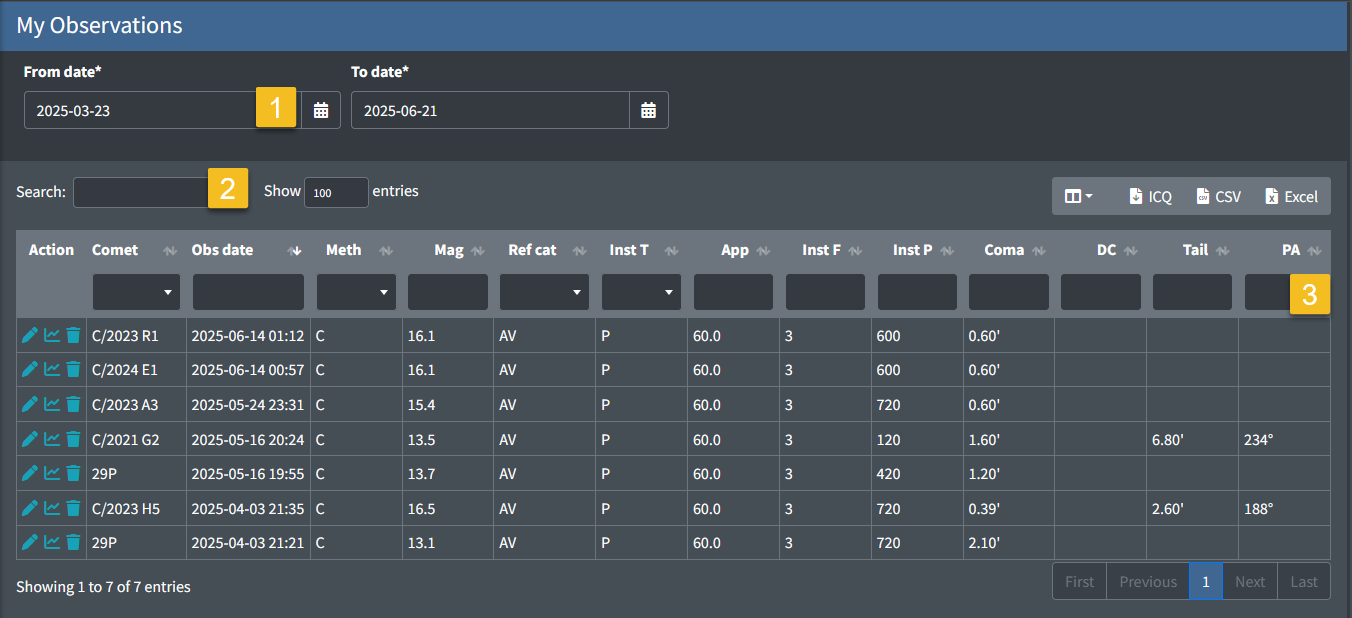Viewport: 1352px width, 618px height.
Task: Click the Mag filter field
Action: pos(448,292)
